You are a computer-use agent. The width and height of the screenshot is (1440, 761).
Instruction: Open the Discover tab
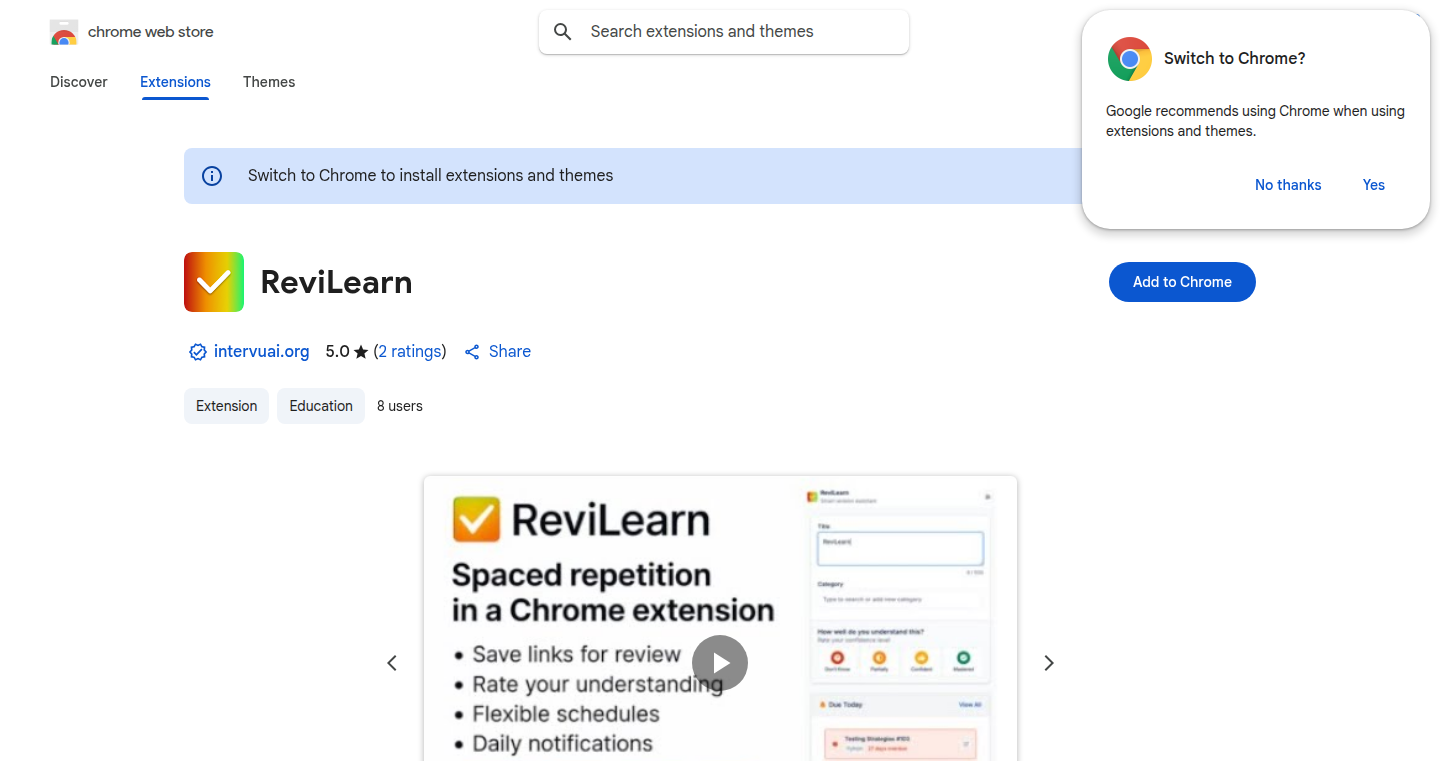(x=79, y=82)
